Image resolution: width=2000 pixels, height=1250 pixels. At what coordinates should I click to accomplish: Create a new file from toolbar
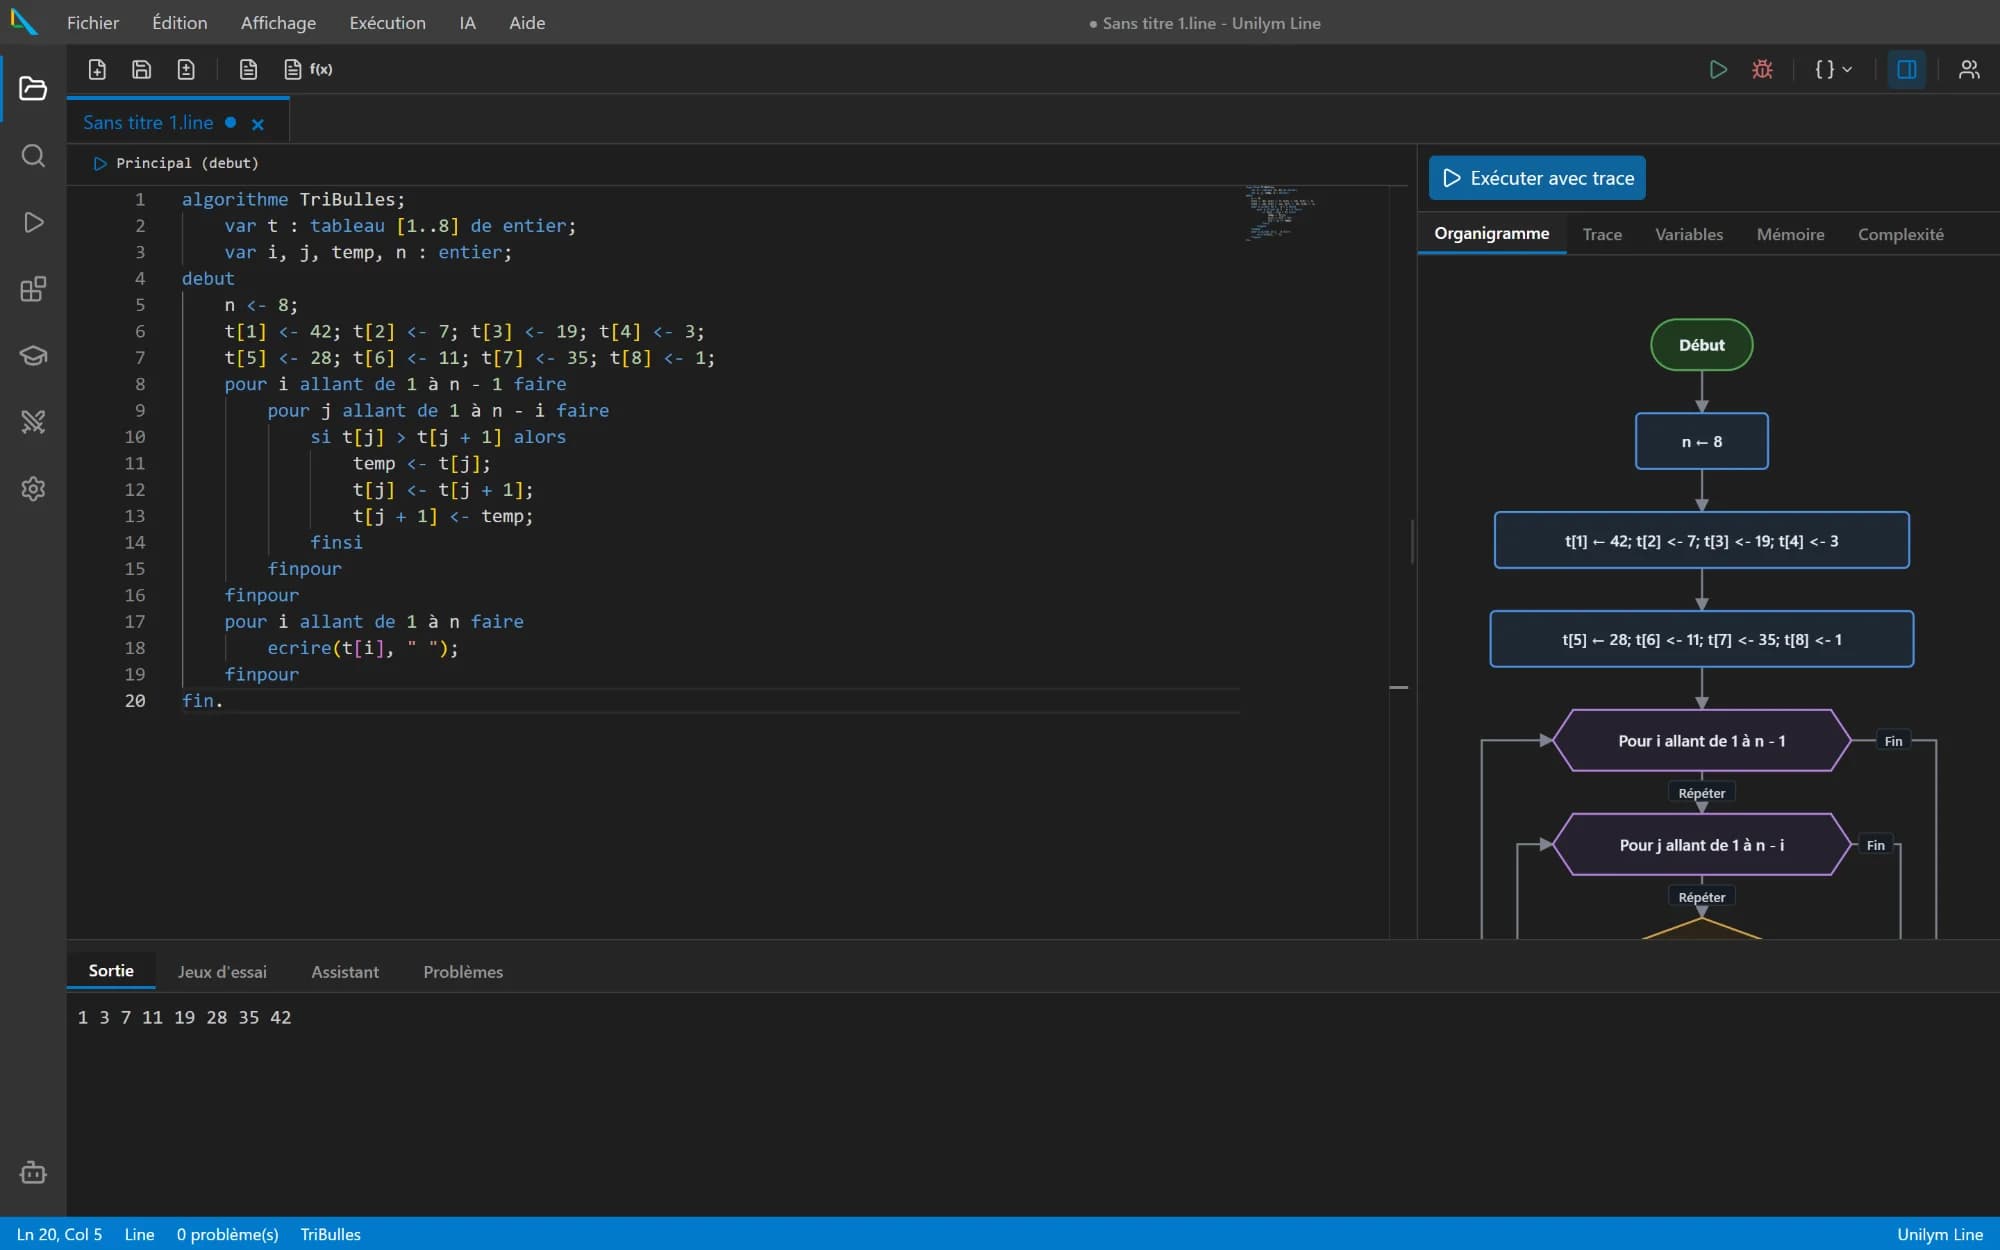(x=97, y=69)
